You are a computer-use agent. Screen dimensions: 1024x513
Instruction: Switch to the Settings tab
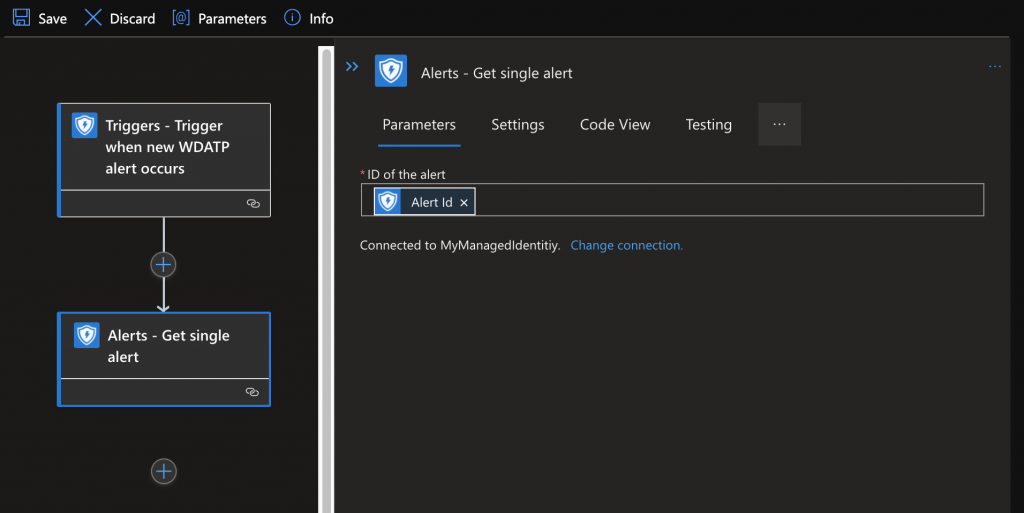tap(517, 125)
